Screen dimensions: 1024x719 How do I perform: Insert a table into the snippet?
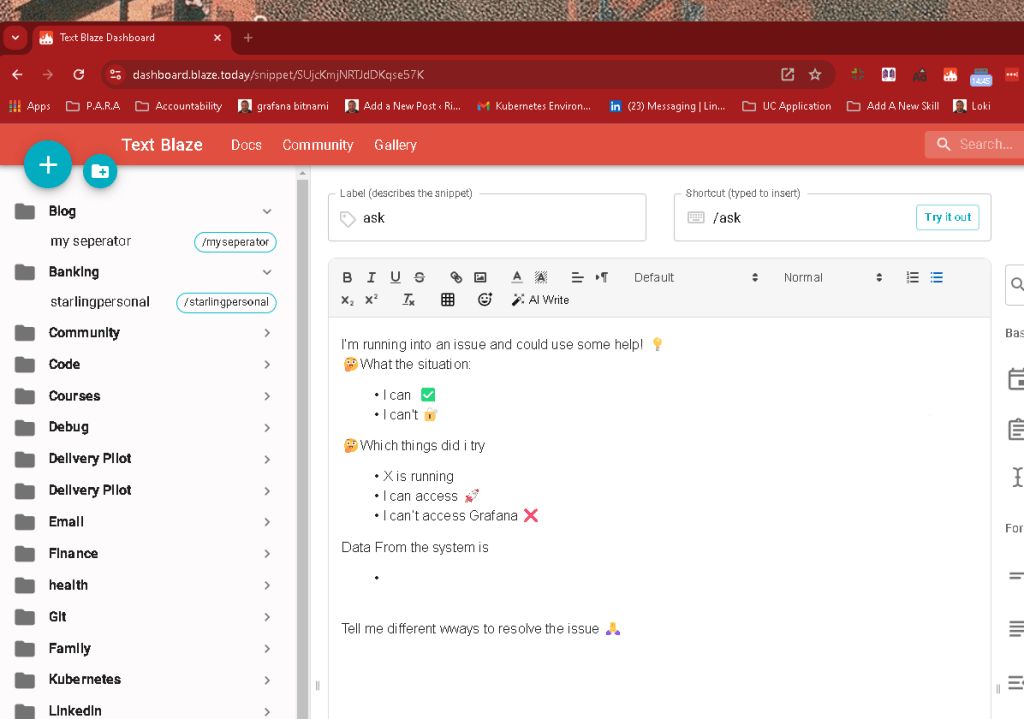click(447, 300)
